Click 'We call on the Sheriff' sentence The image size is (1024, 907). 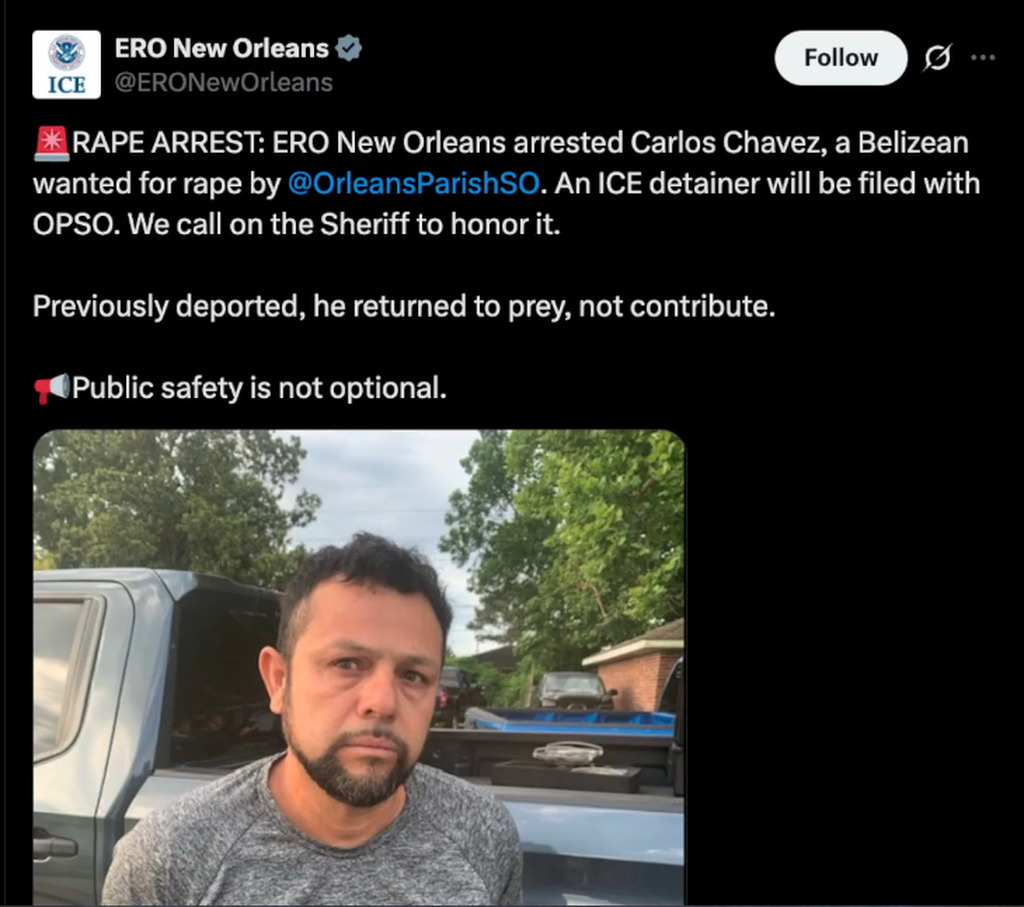coord(344,225)
